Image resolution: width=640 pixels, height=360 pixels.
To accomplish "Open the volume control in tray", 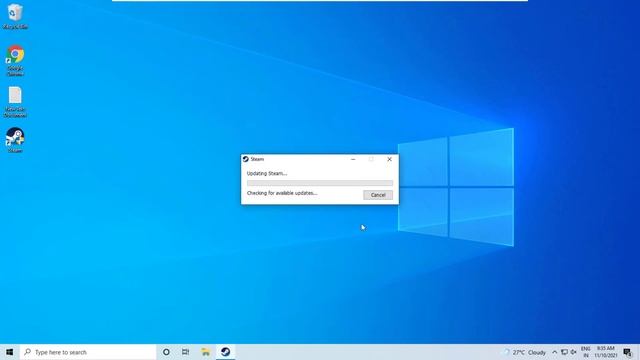I will tap(573, 352).
